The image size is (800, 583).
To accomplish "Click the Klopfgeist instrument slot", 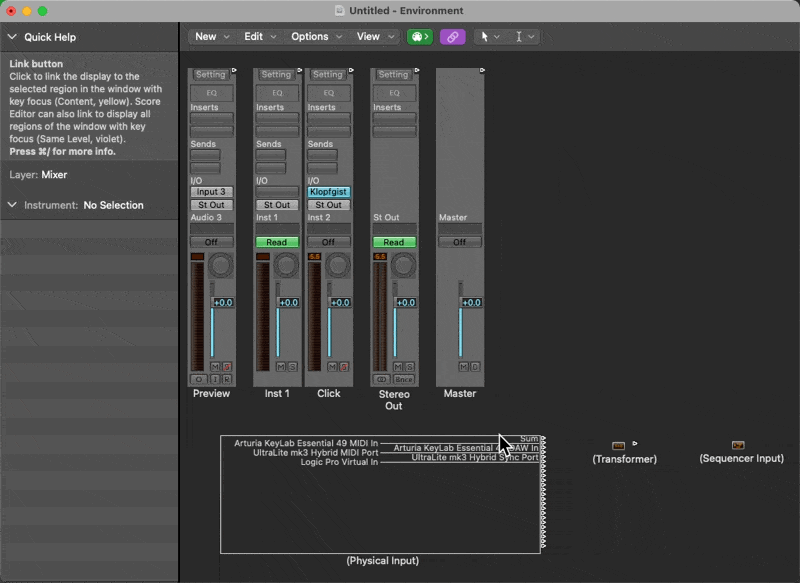I will pos(329,191).
